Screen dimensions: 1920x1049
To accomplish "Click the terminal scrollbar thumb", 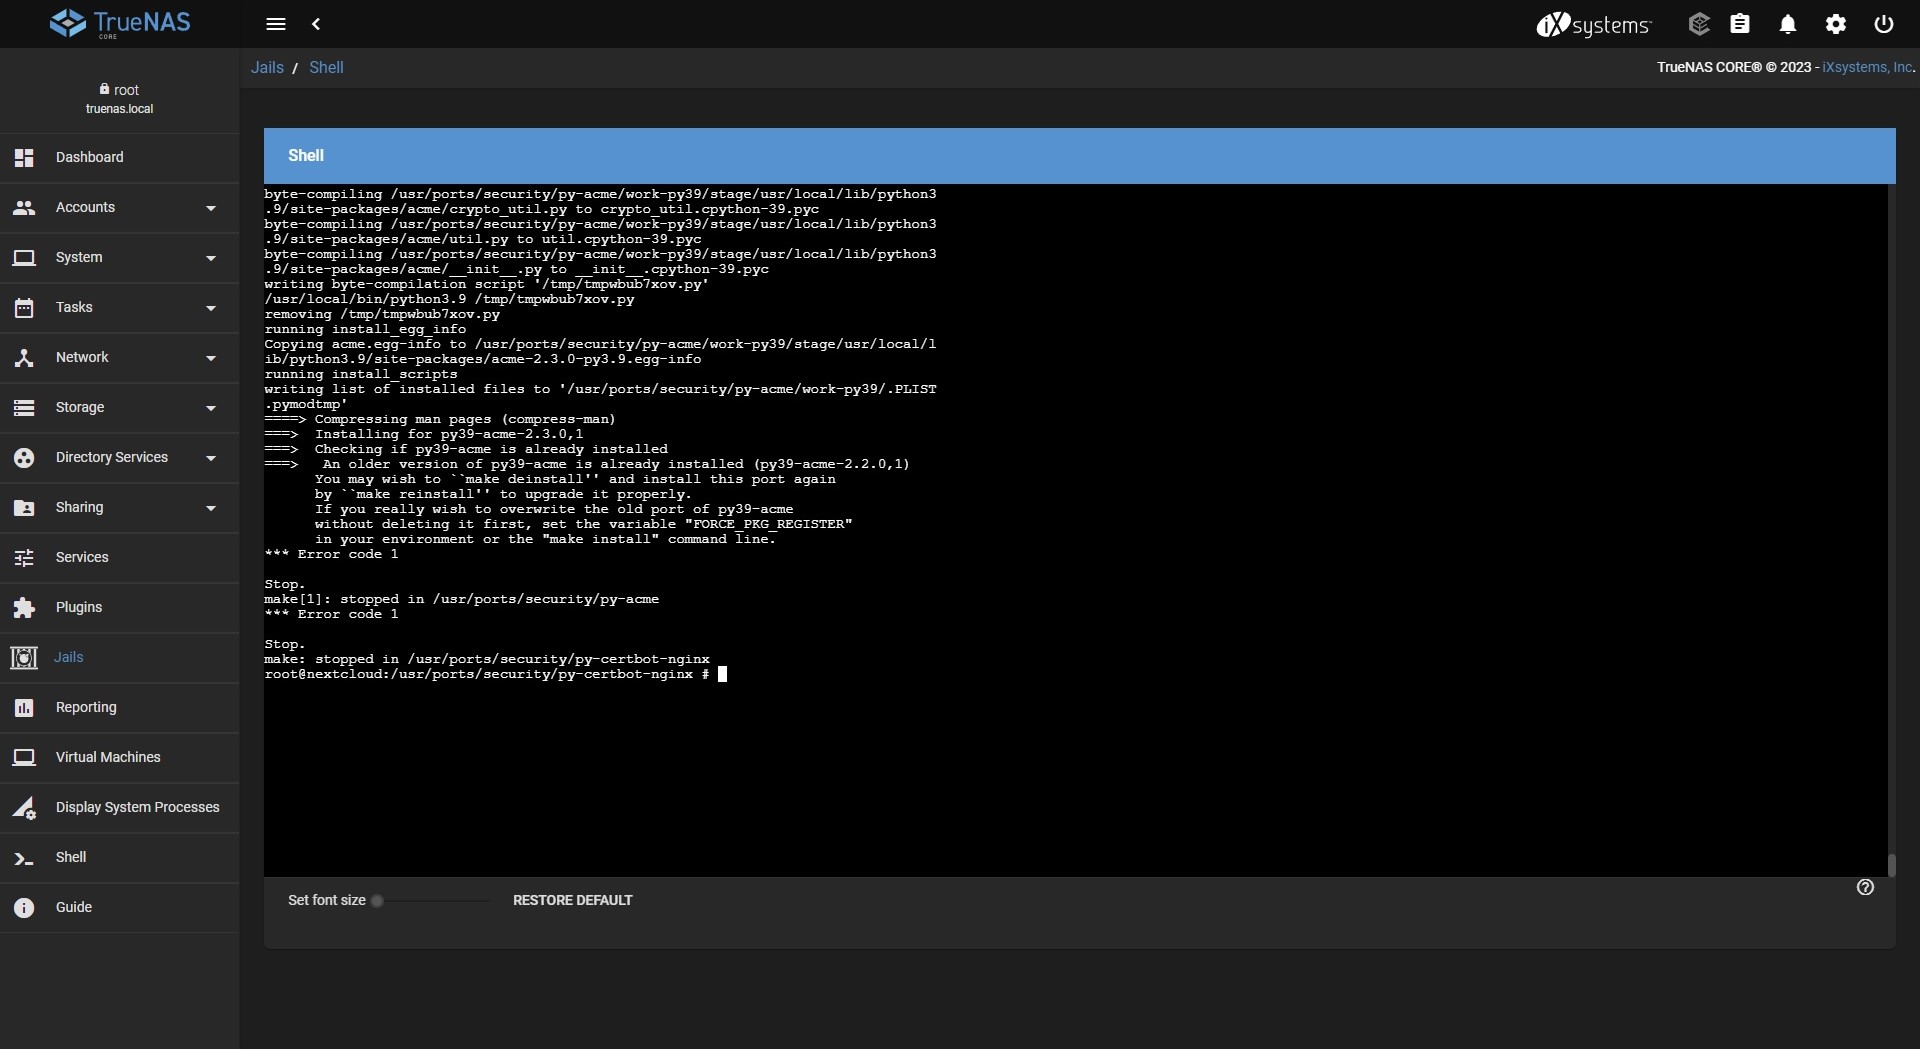I will (1891, 865).
